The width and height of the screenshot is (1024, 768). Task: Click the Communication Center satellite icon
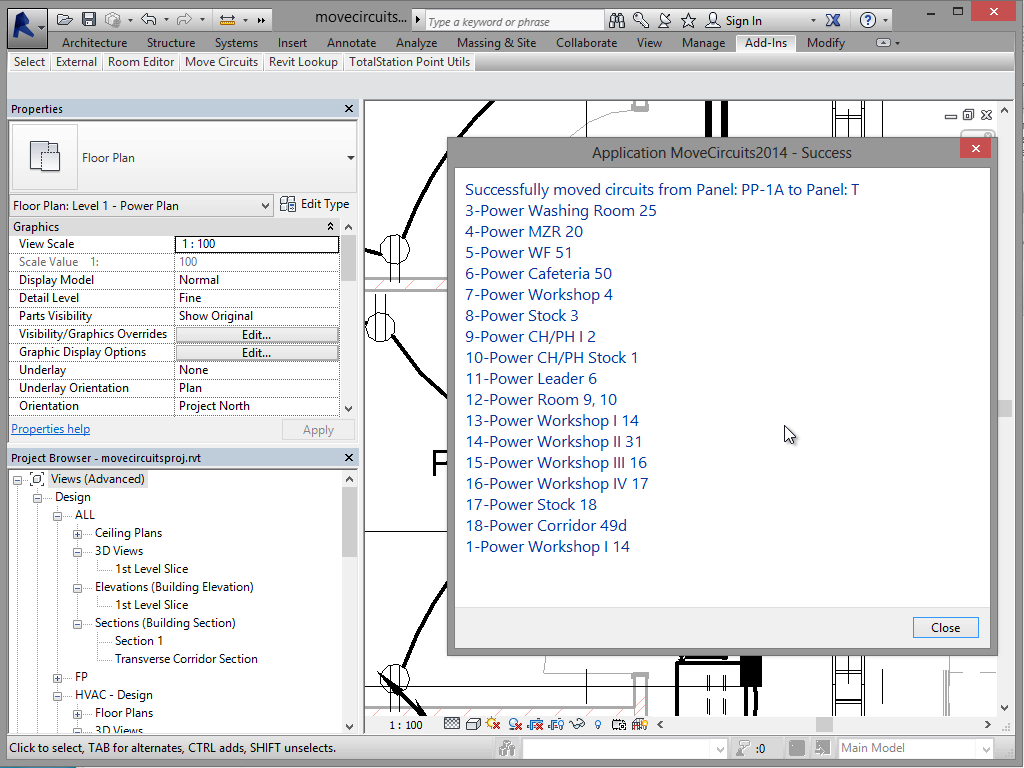point(664,21)
